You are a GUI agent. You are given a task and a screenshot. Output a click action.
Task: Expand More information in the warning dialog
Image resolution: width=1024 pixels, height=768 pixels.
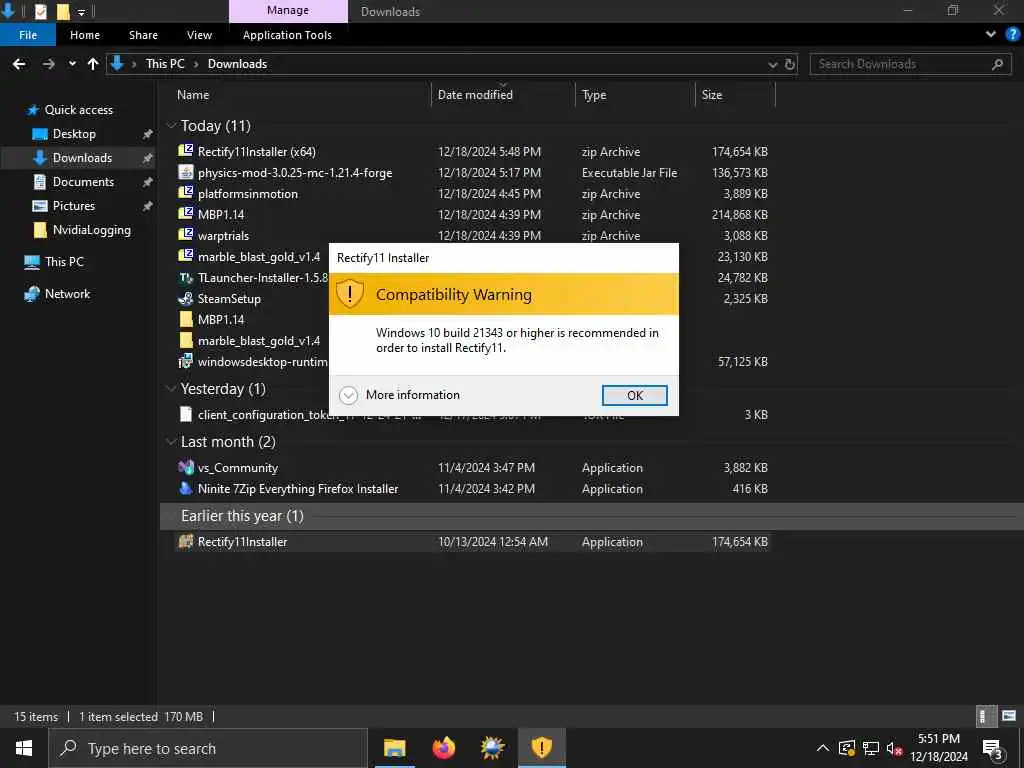click(400, 395)
